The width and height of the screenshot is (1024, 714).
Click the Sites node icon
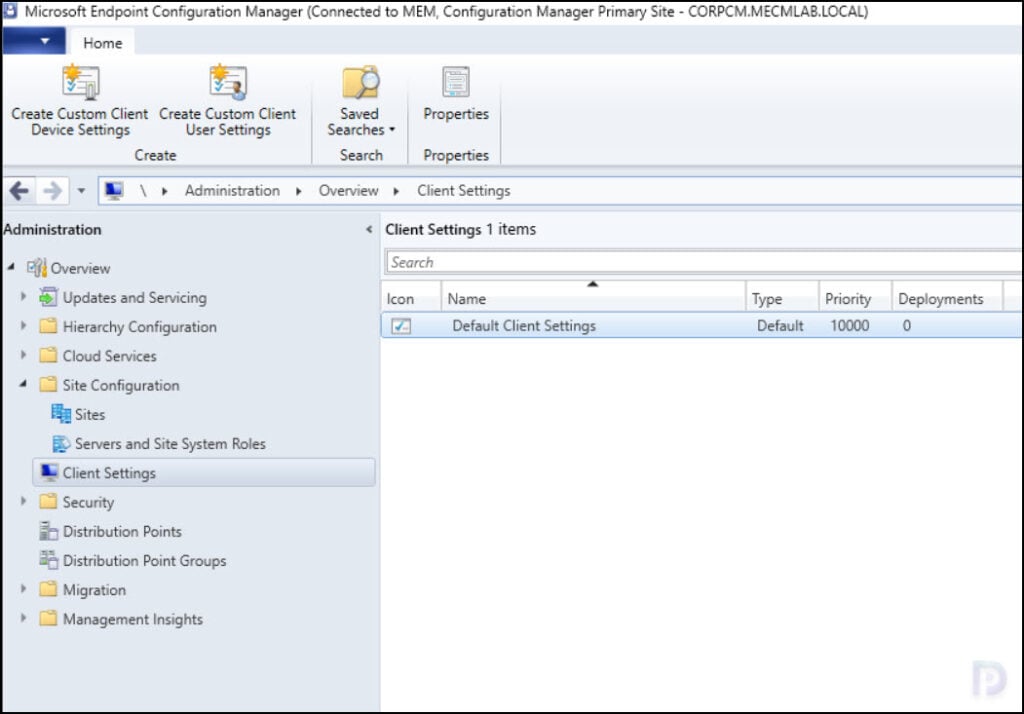(x=61, y=414)
